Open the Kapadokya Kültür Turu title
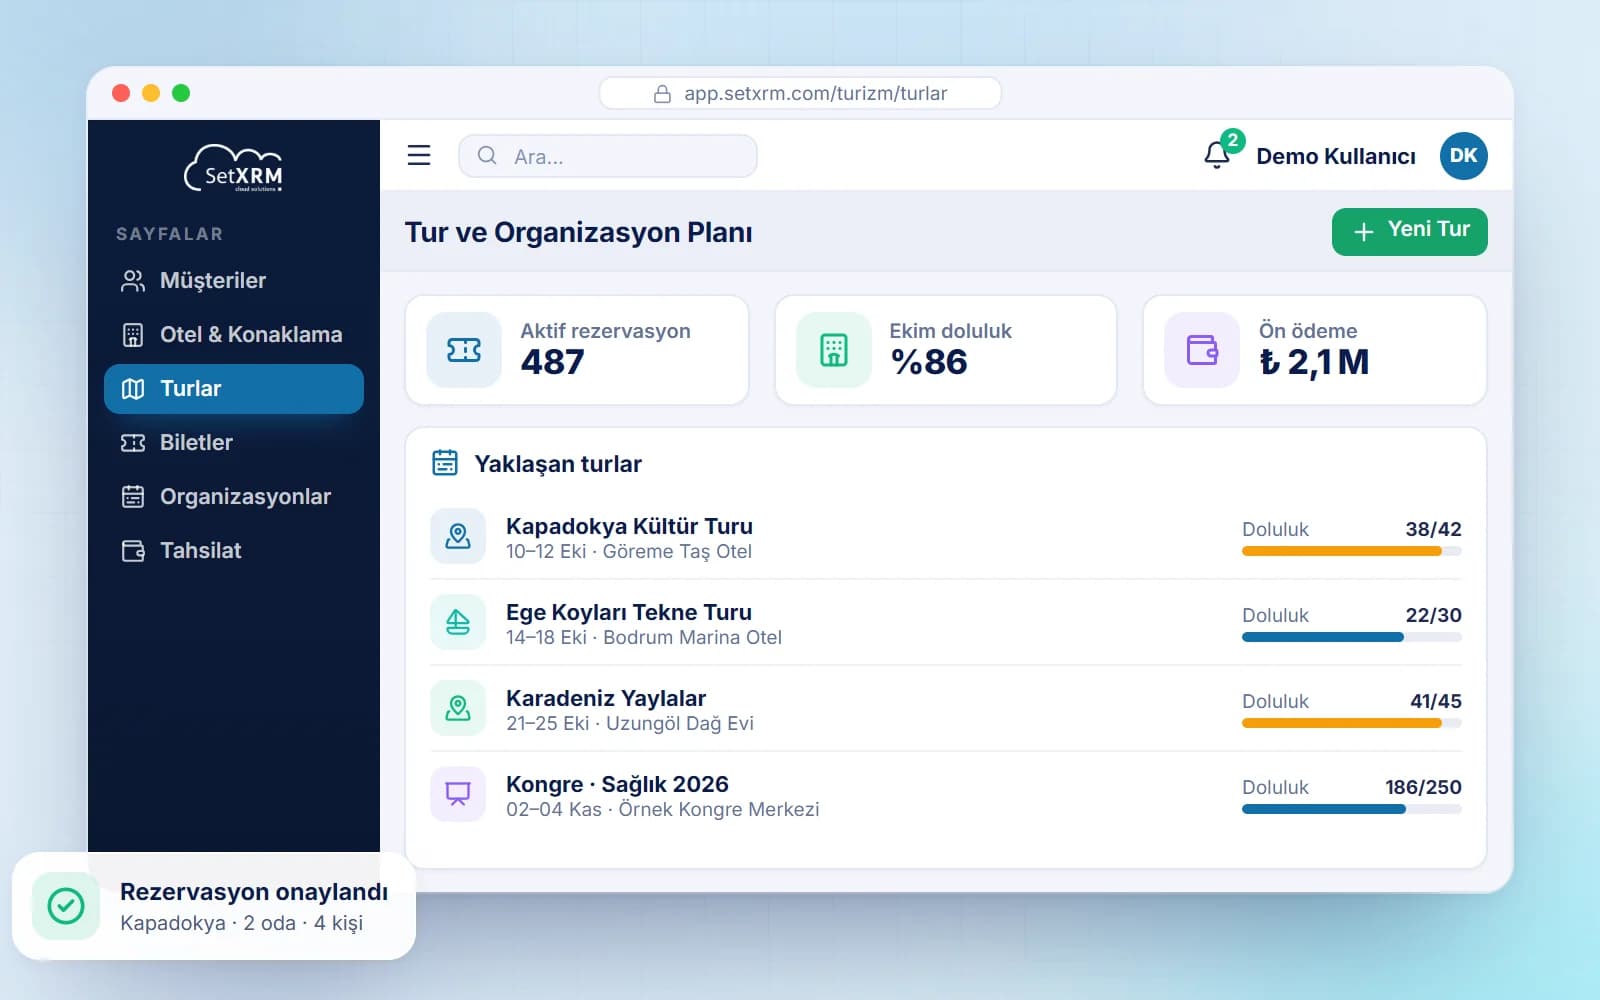The image size is (1600, 1000). 629,526
